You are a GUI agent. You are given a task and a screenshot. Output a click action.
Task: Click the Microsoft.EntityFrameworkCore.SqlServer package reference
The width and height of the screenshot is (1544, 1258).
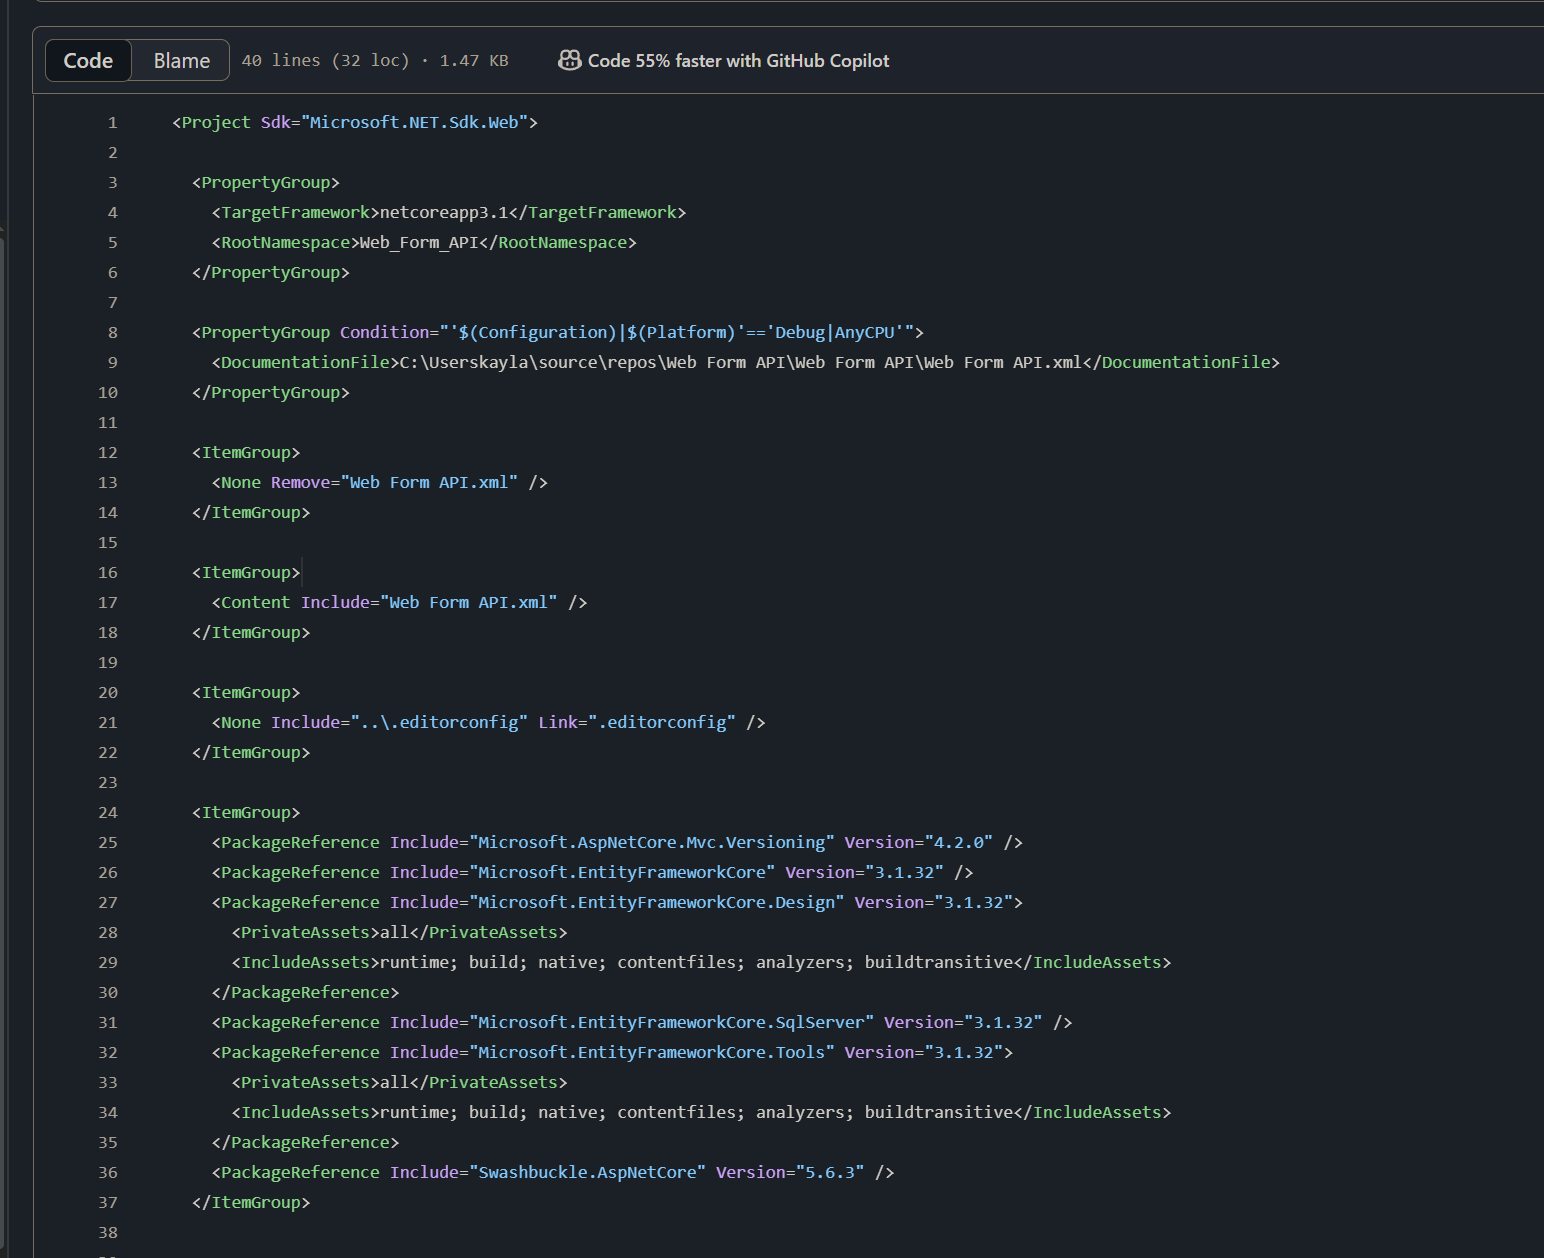click(642, 1022)
